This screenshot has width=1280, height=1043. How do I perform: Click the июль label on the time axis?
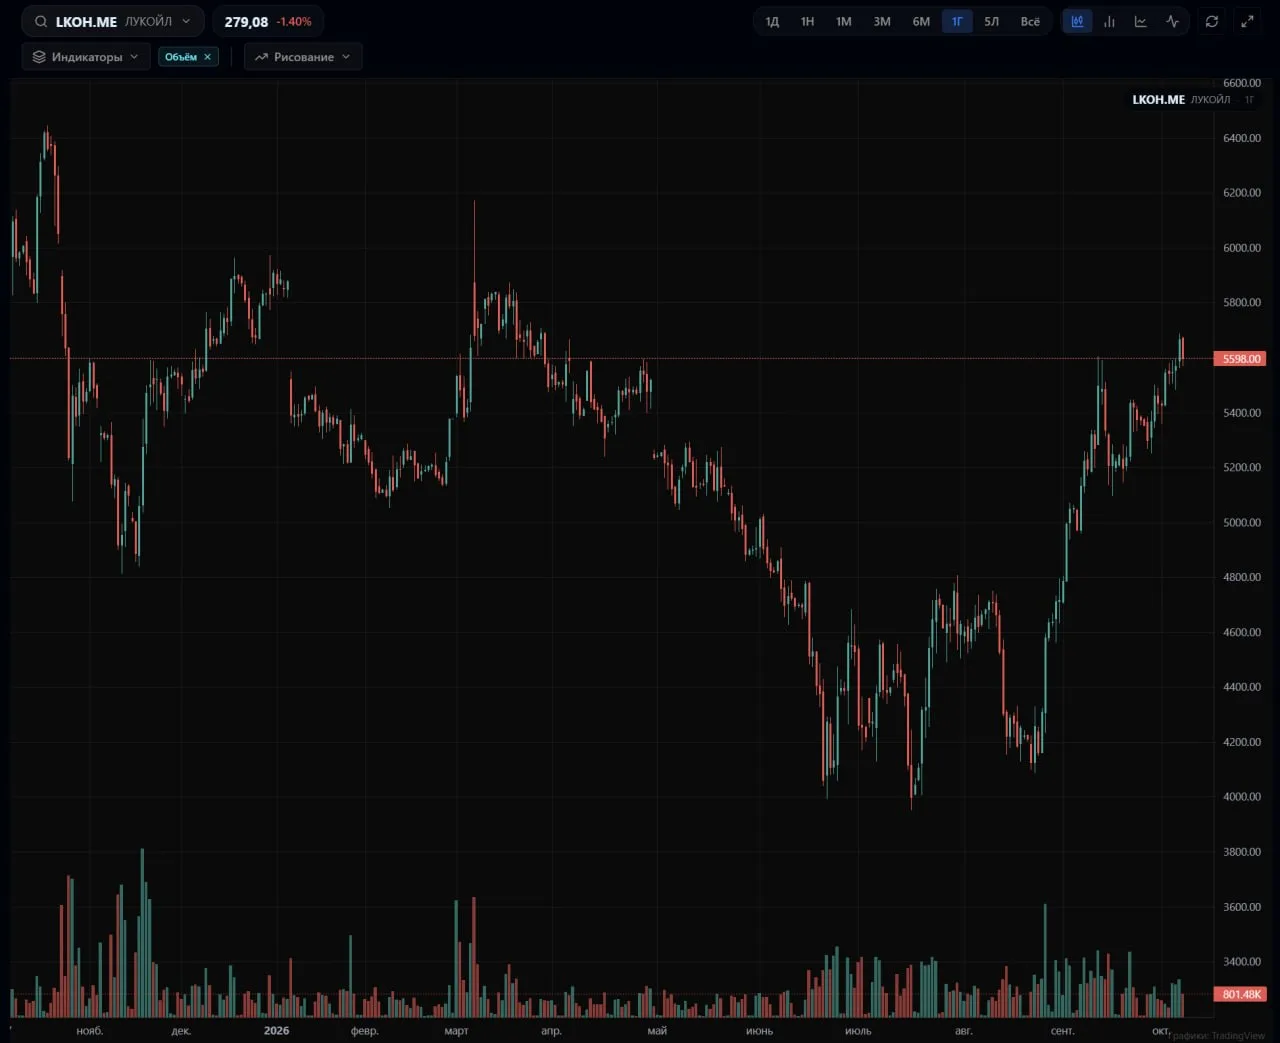[858, 1030]
